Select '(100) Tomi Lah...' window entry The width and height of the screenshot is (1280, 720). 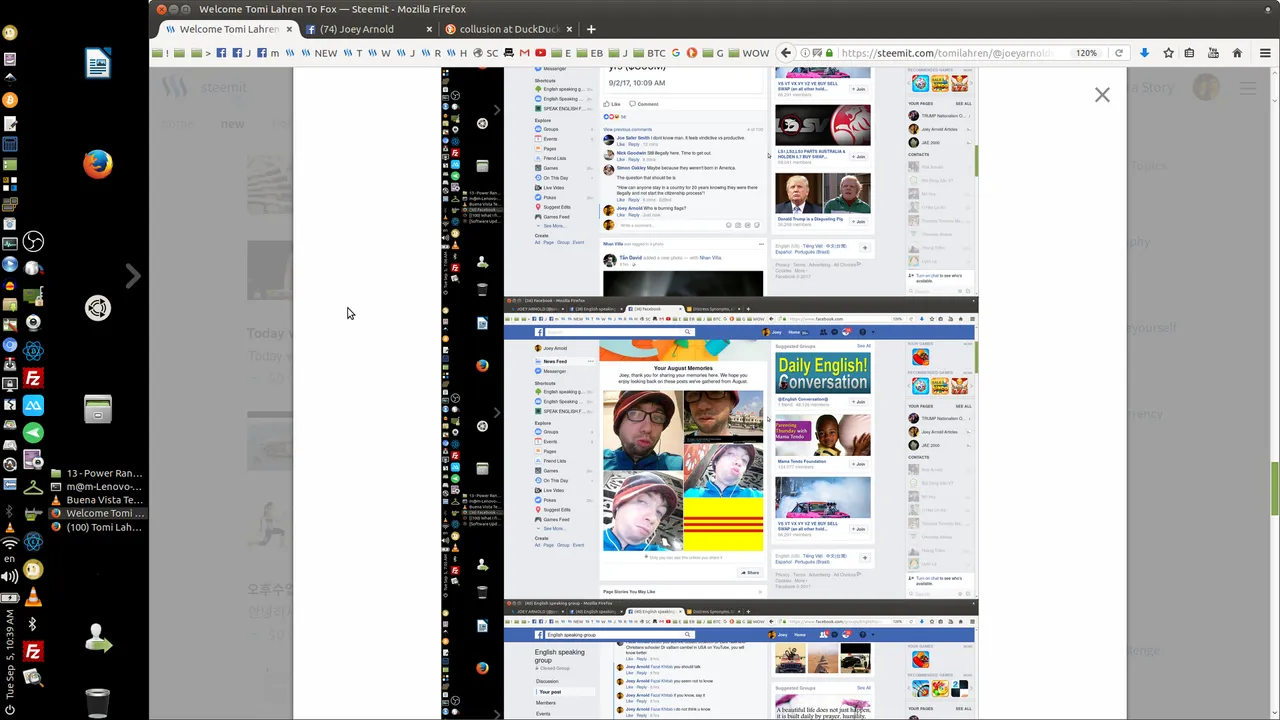coord(97,527)
